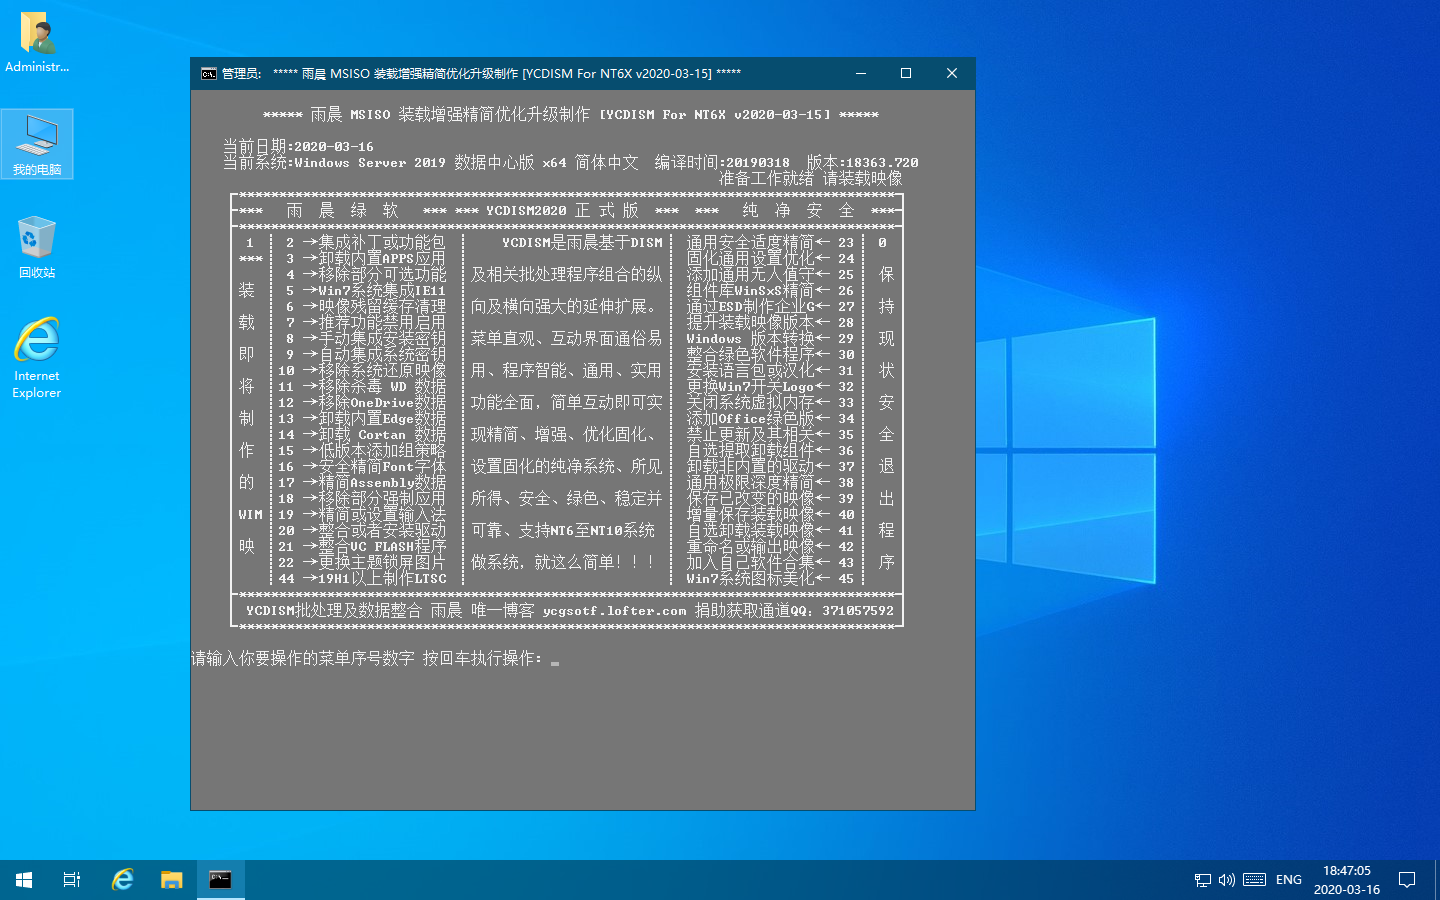Click the console window's title bar icon
The image size is (1440, 900).
click(209, 73)
